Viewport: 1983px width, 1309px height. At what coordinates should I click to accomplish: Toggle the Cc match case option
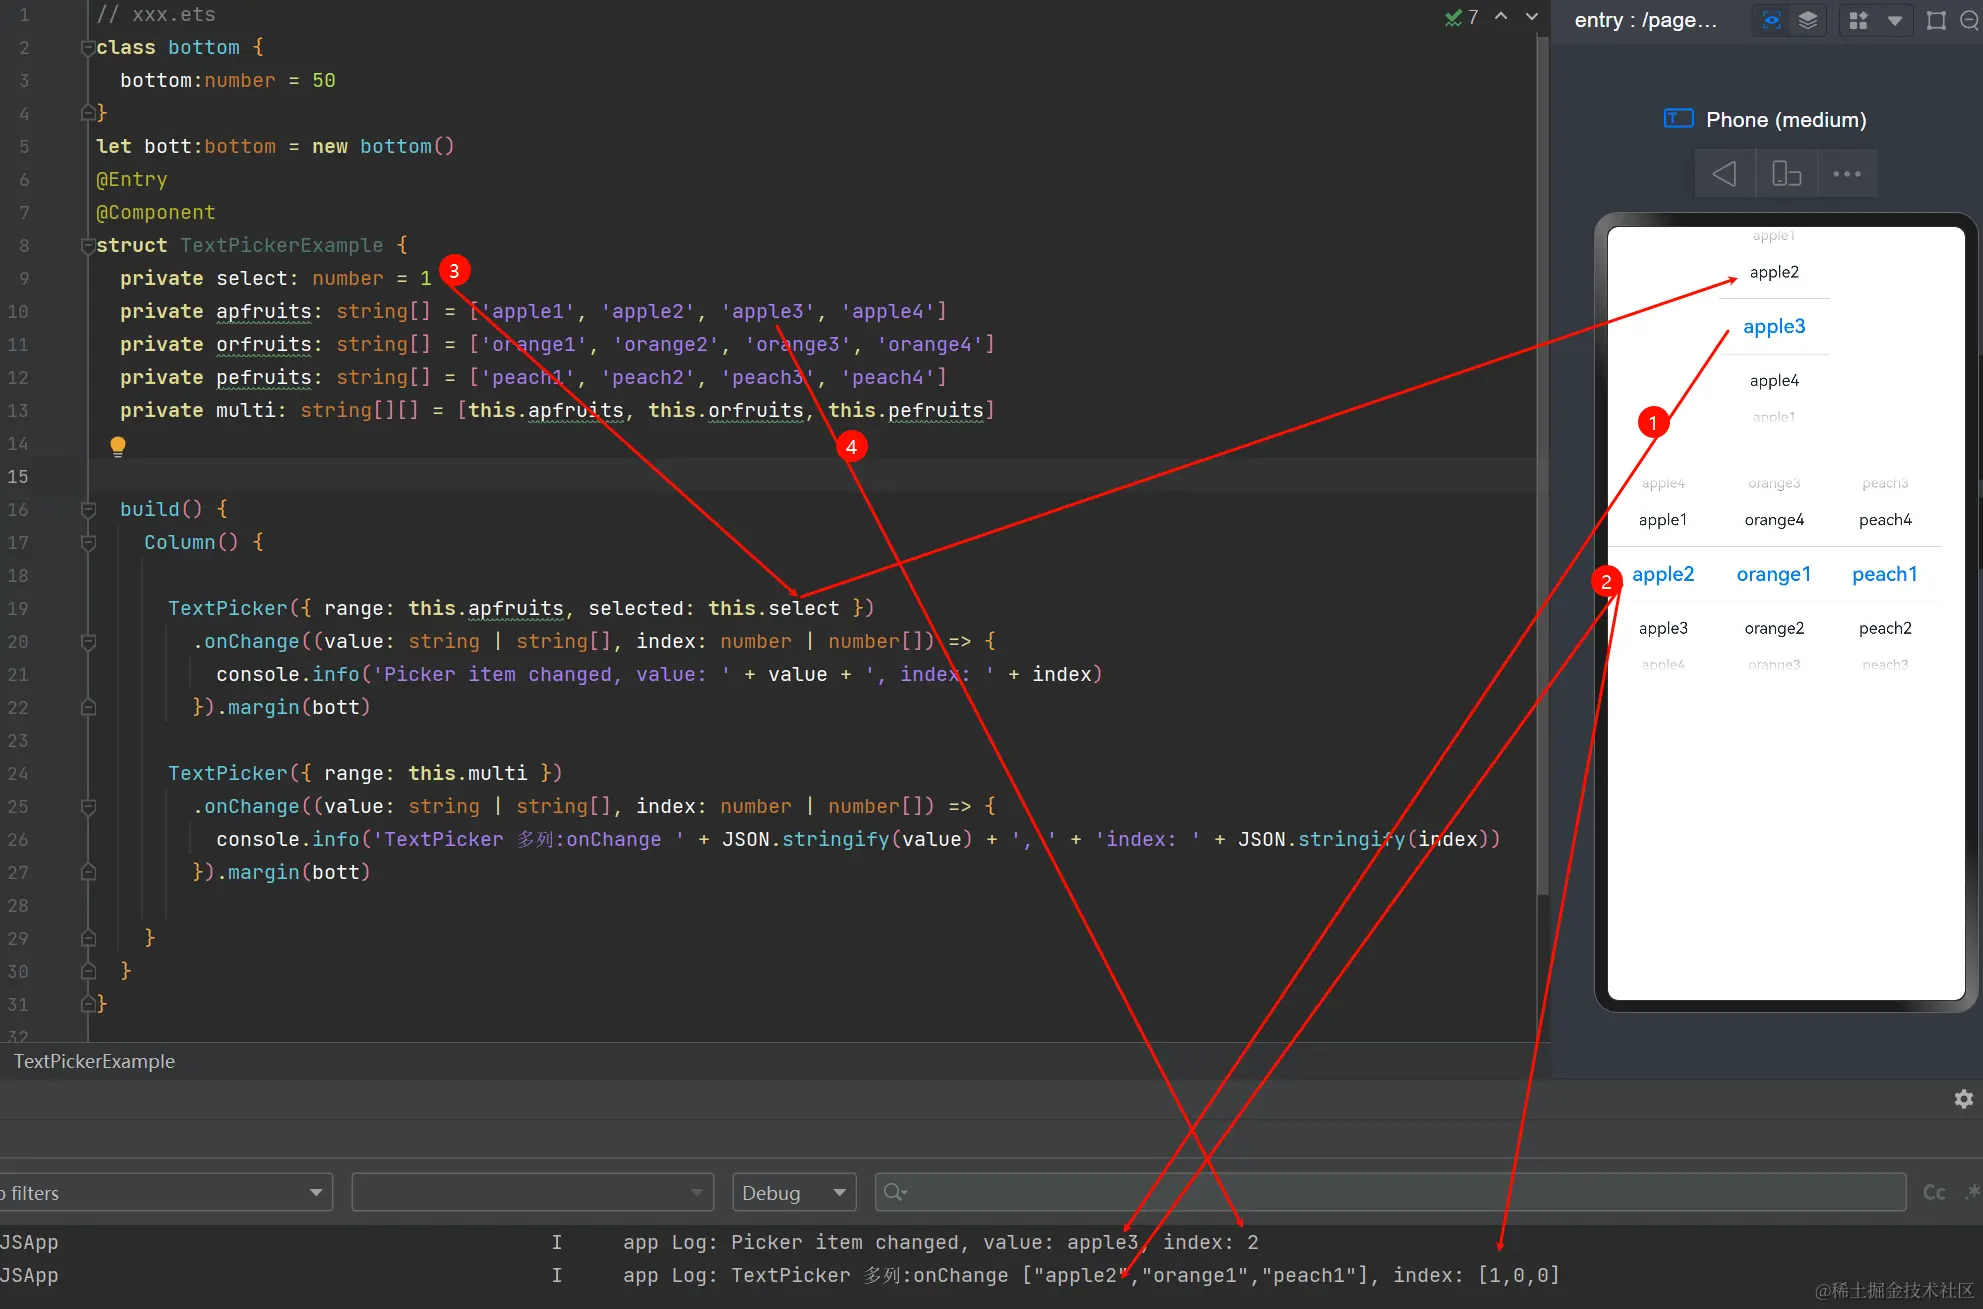1934,1192
